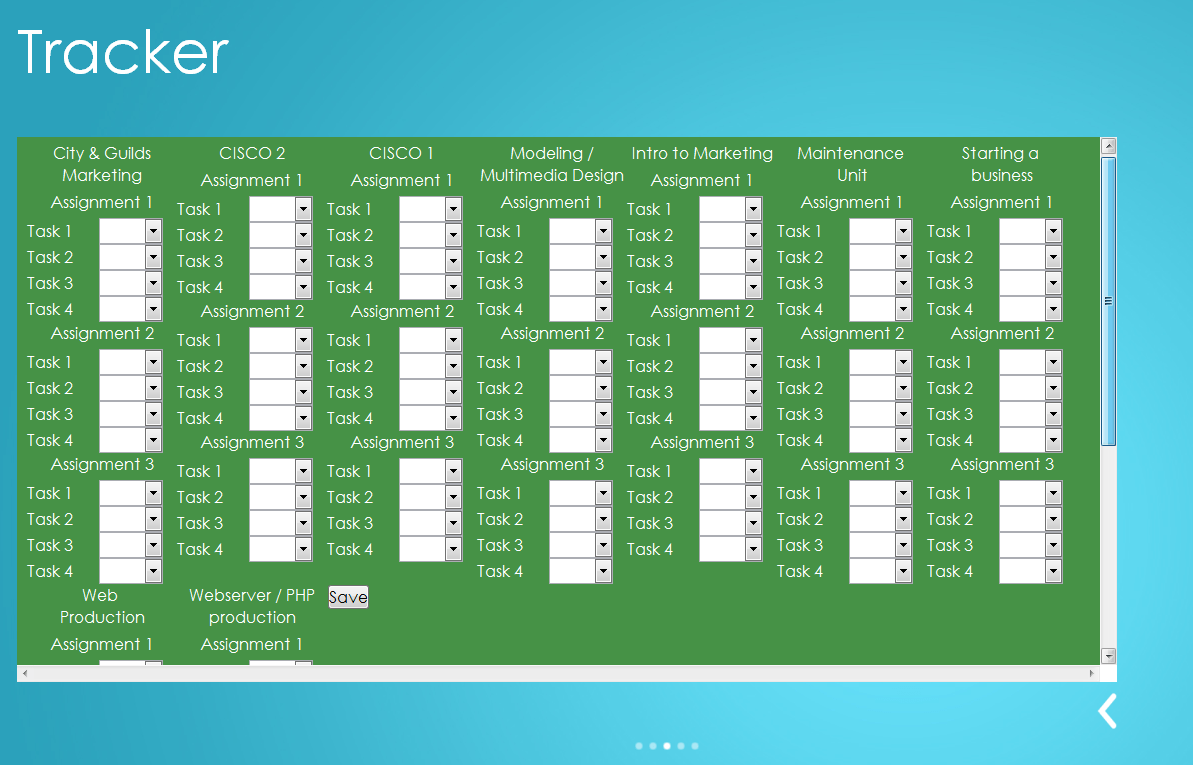Screen dimensions: 1193x765
Task: Click horizontal scrollbar left arrow
Action: tap(25, 674)
